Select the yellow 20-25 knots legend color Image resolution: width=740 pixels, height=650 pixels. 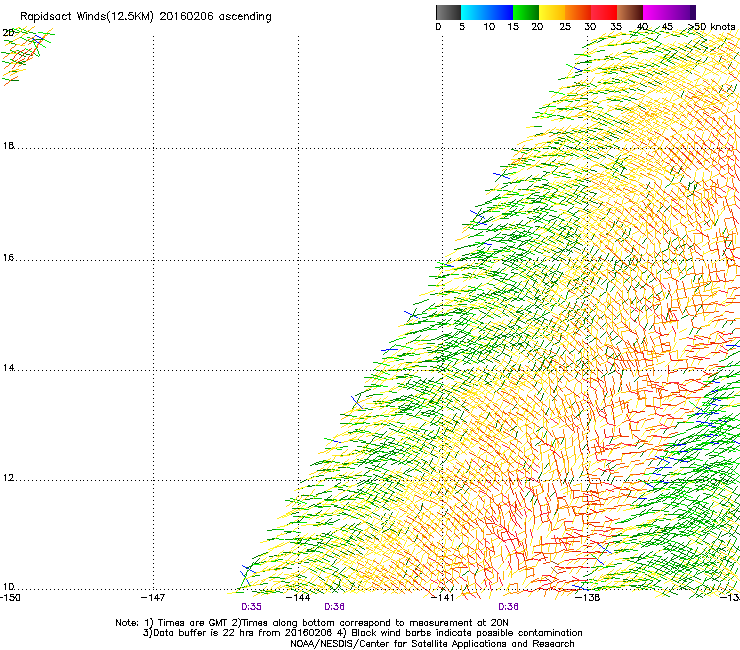[x=552, y=12]
